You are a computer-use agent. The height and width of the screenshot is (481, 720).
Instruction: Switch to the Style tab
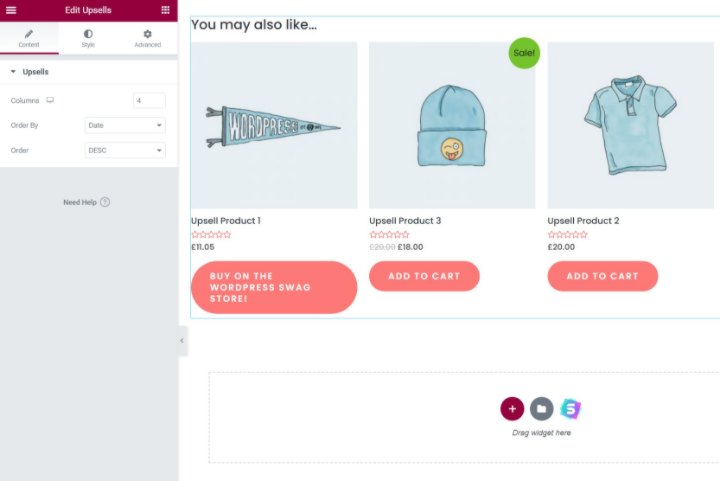coord(88,39)
